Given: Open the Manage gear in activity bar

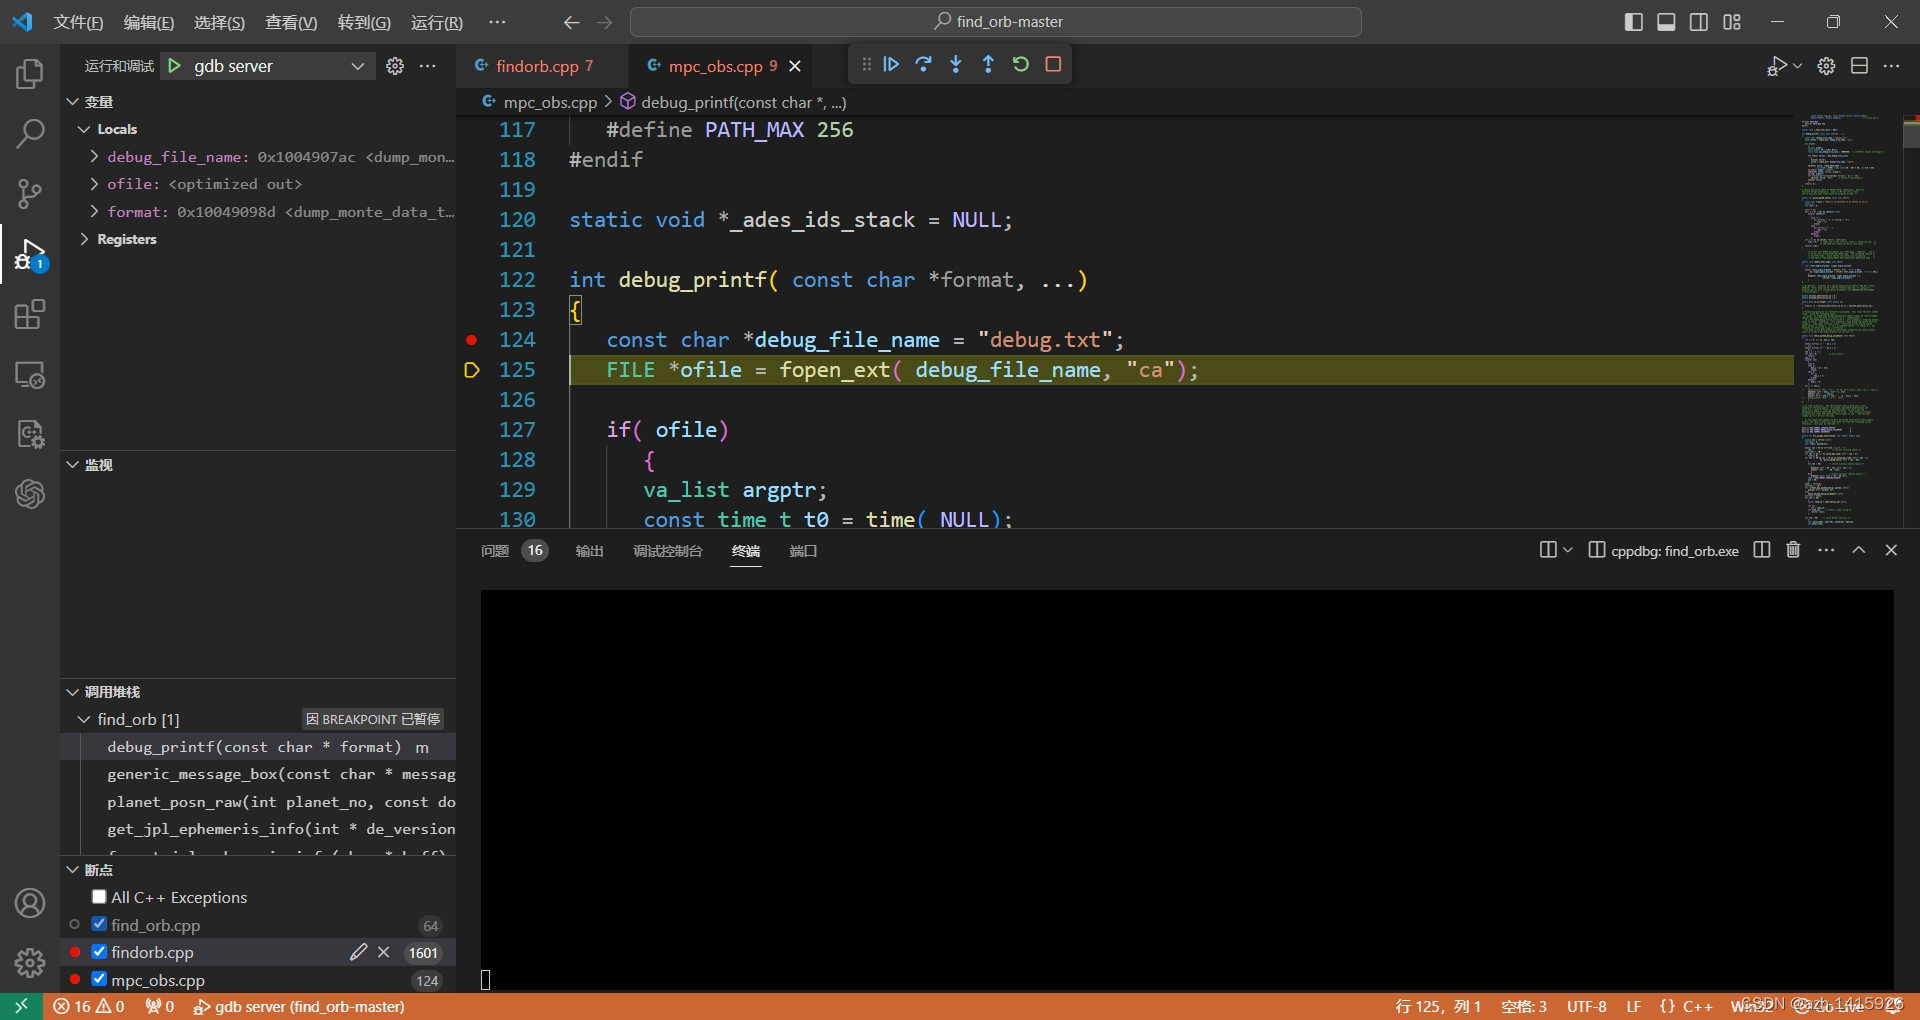Looking at the screenshot, I should (x=30, y=963).
